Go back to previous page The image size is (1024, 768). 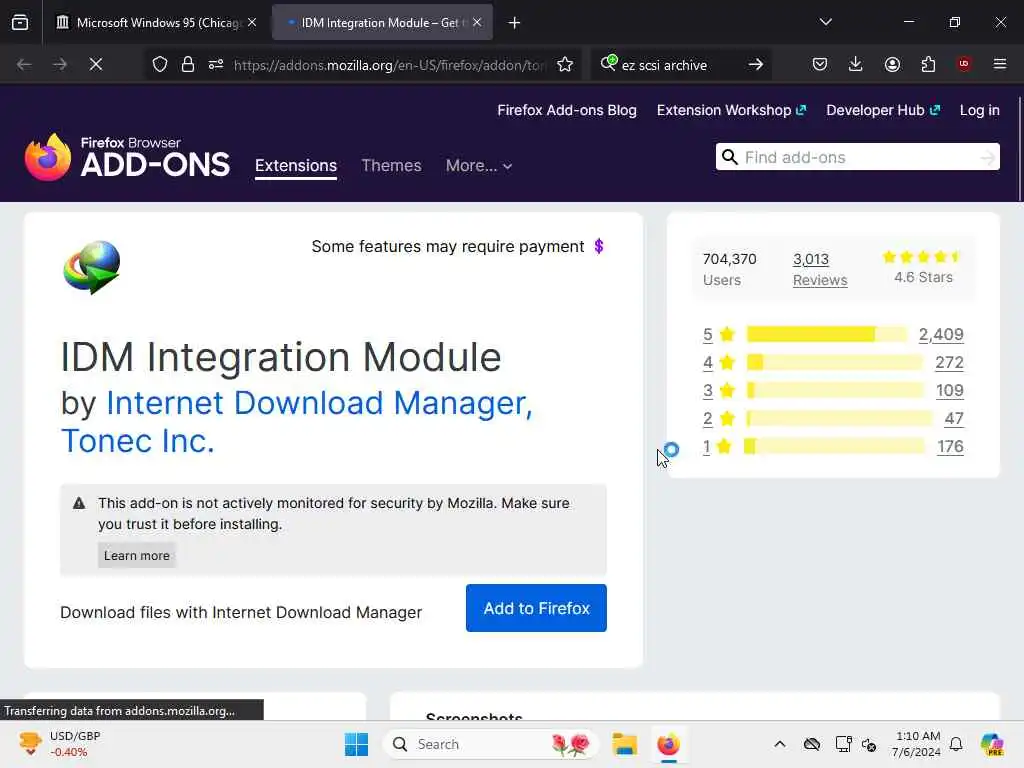[x=24, y=64]
